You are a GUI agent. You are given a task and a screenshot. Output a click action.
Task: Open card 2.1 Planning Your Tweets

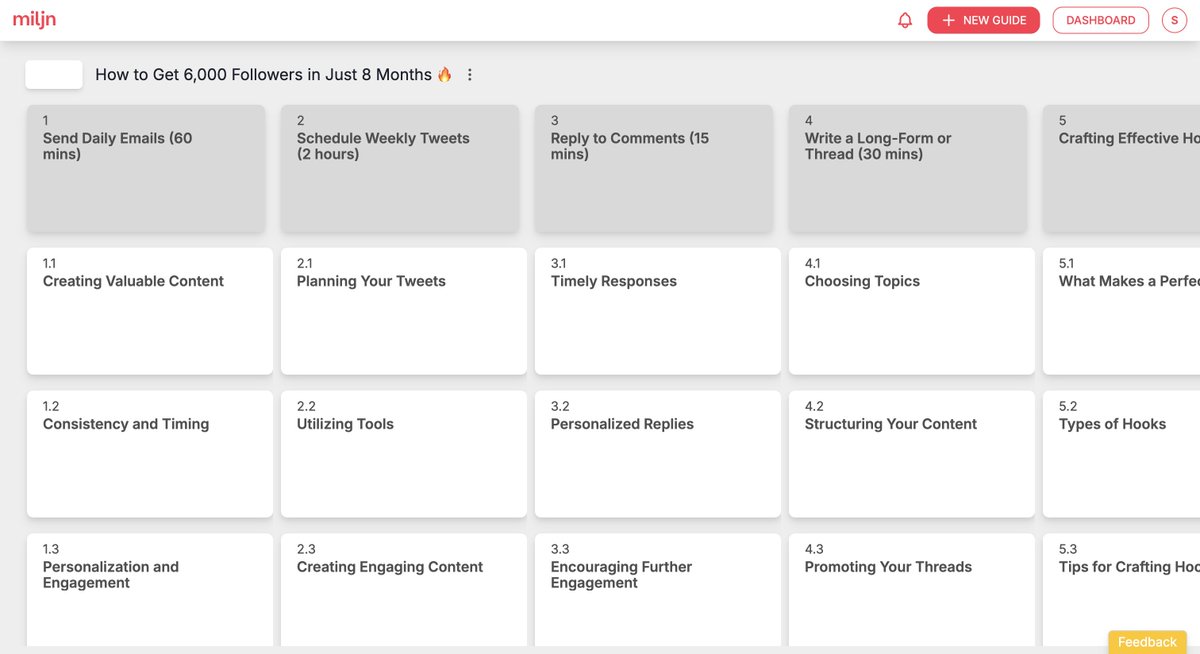[x=404, y=311]
